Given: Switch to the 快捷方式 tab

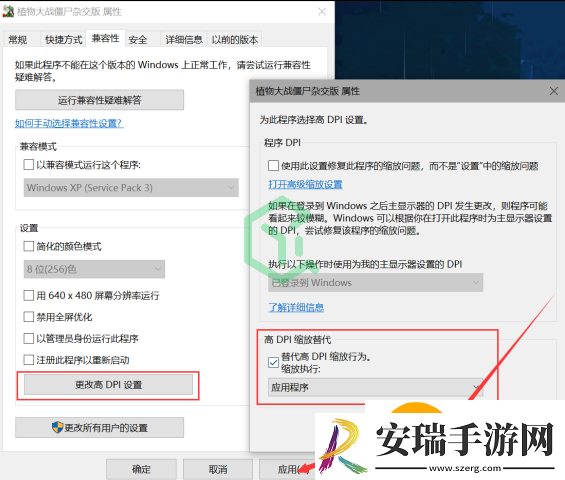Looking at the screenshot, I should [63, 39].
